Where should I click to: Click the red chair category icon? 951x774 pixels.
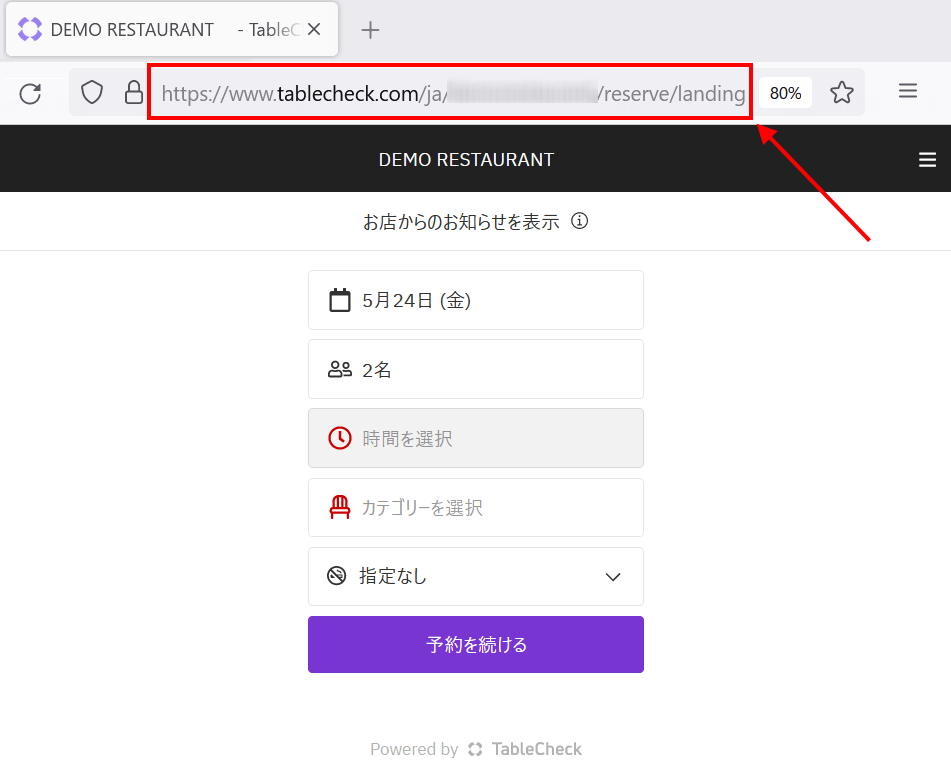tap(340, 508)
